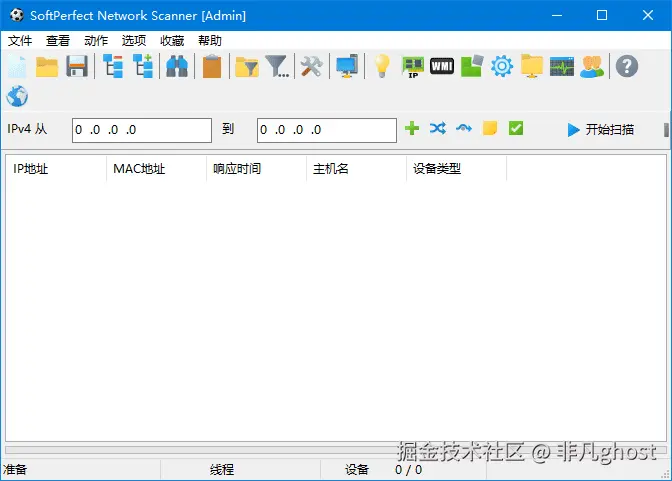This screenshot has width=672, height=481.
Task: Click the 到 end address field
Action: pyautogui.click(x=327, y=130)
